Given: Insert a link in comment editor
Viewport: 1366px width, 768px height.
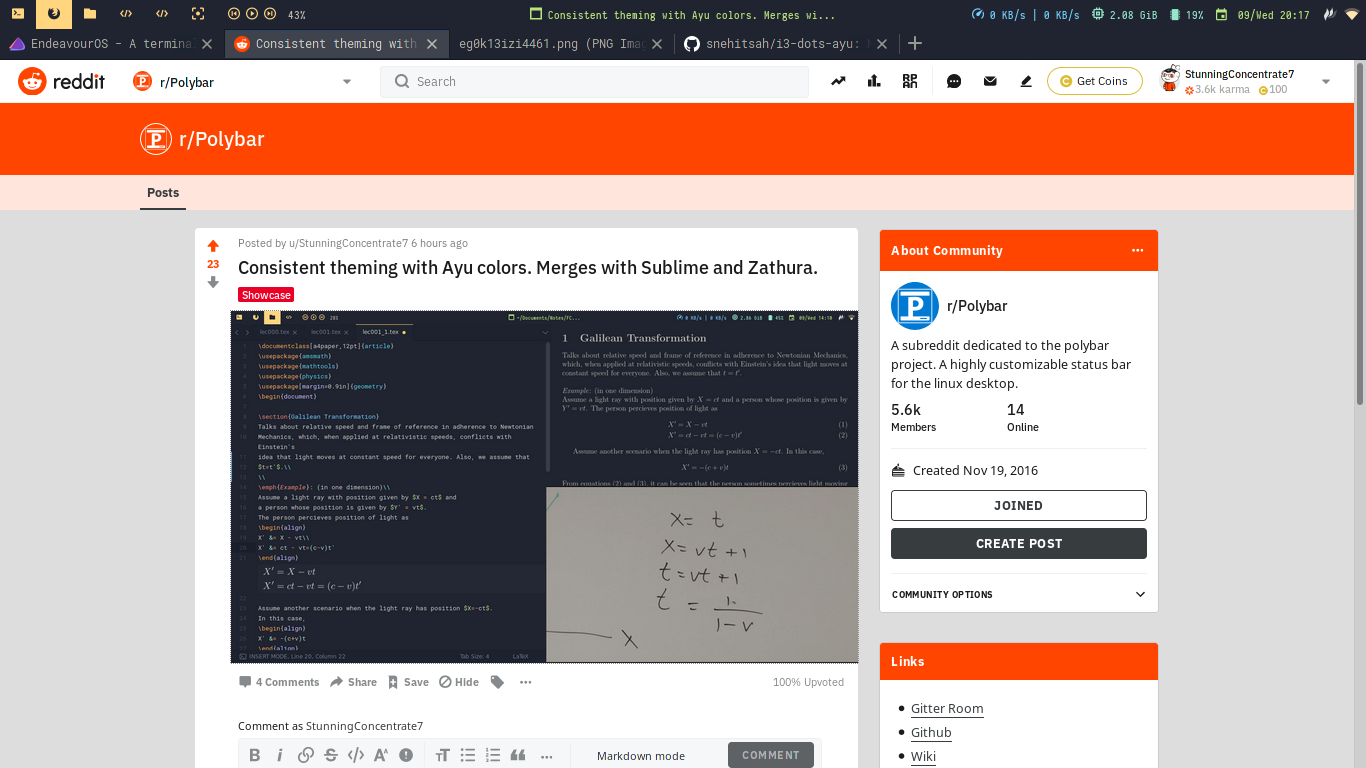Looking at the screenshot, I should coord(306,755).
